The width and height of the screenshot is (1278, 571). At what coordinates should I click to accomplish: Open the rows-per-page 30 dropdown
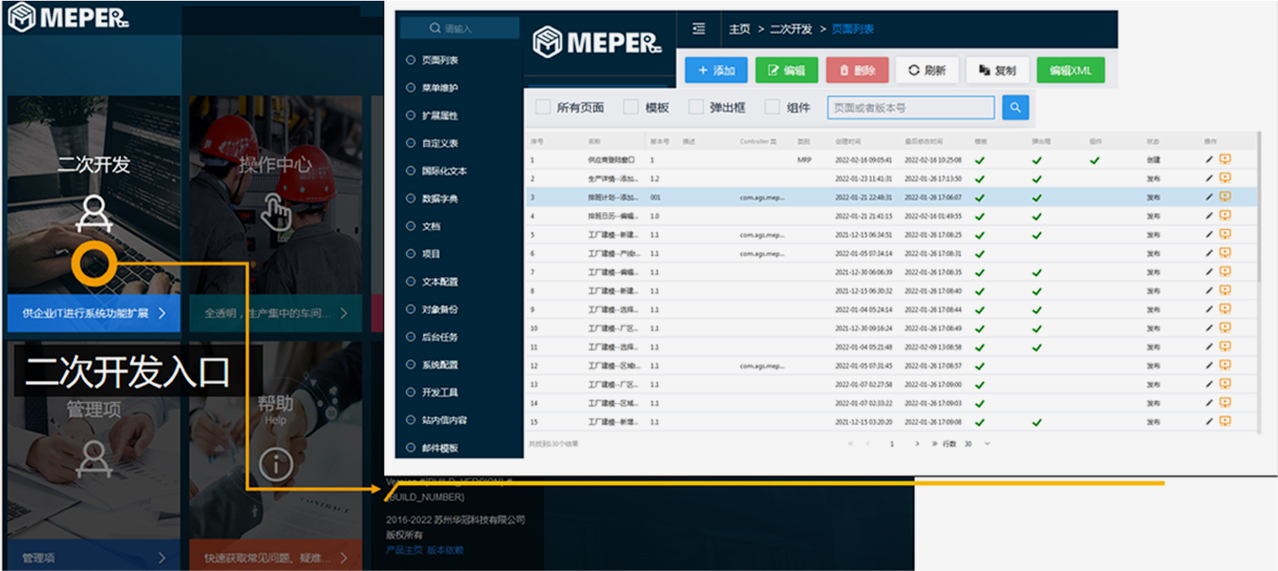click(x=977, y=443)
